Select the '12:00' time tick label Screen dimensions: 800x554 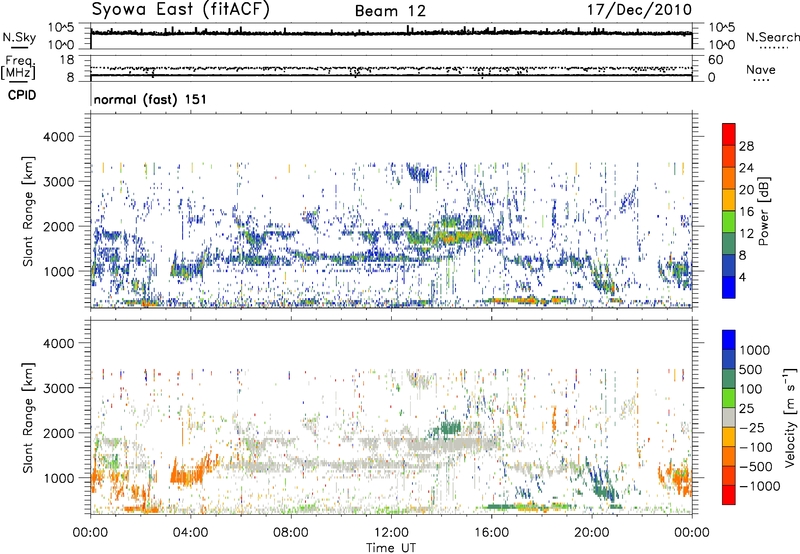391,533
